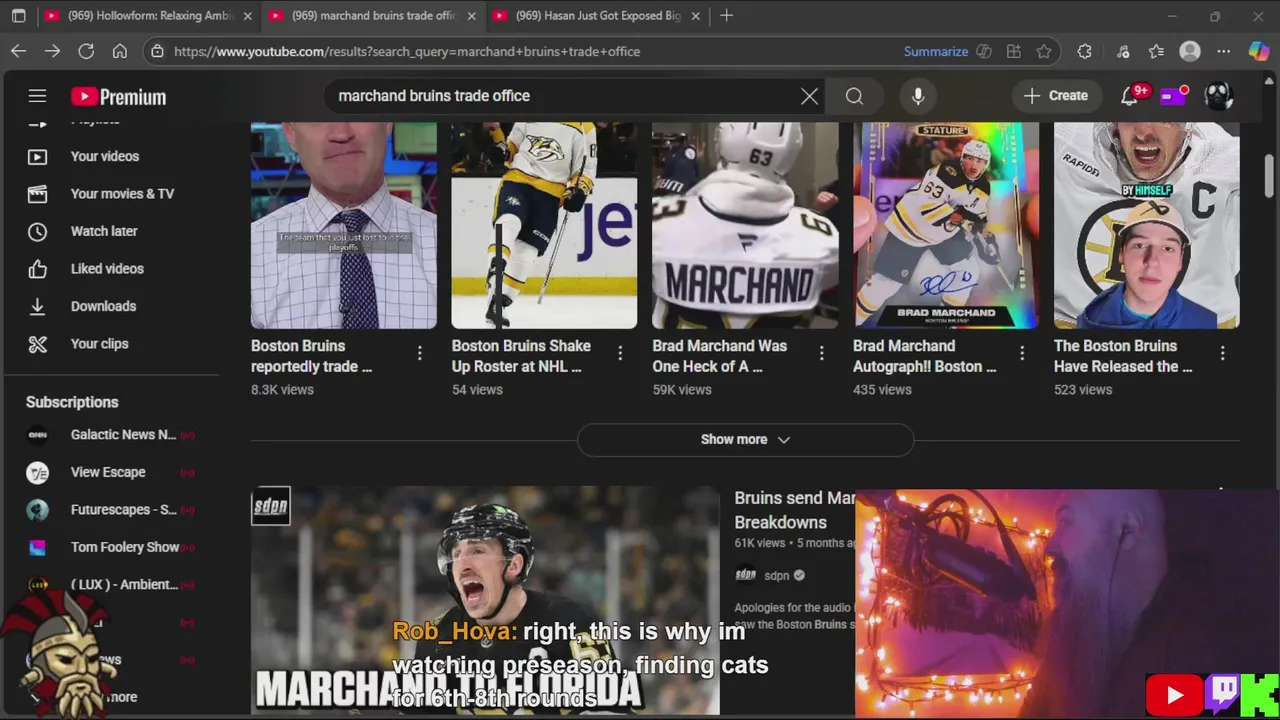Image resolution: width=1280 pixels, height=720 pixels.
Task: Open the Subscriptions section heading
Action: coord(72,402)
